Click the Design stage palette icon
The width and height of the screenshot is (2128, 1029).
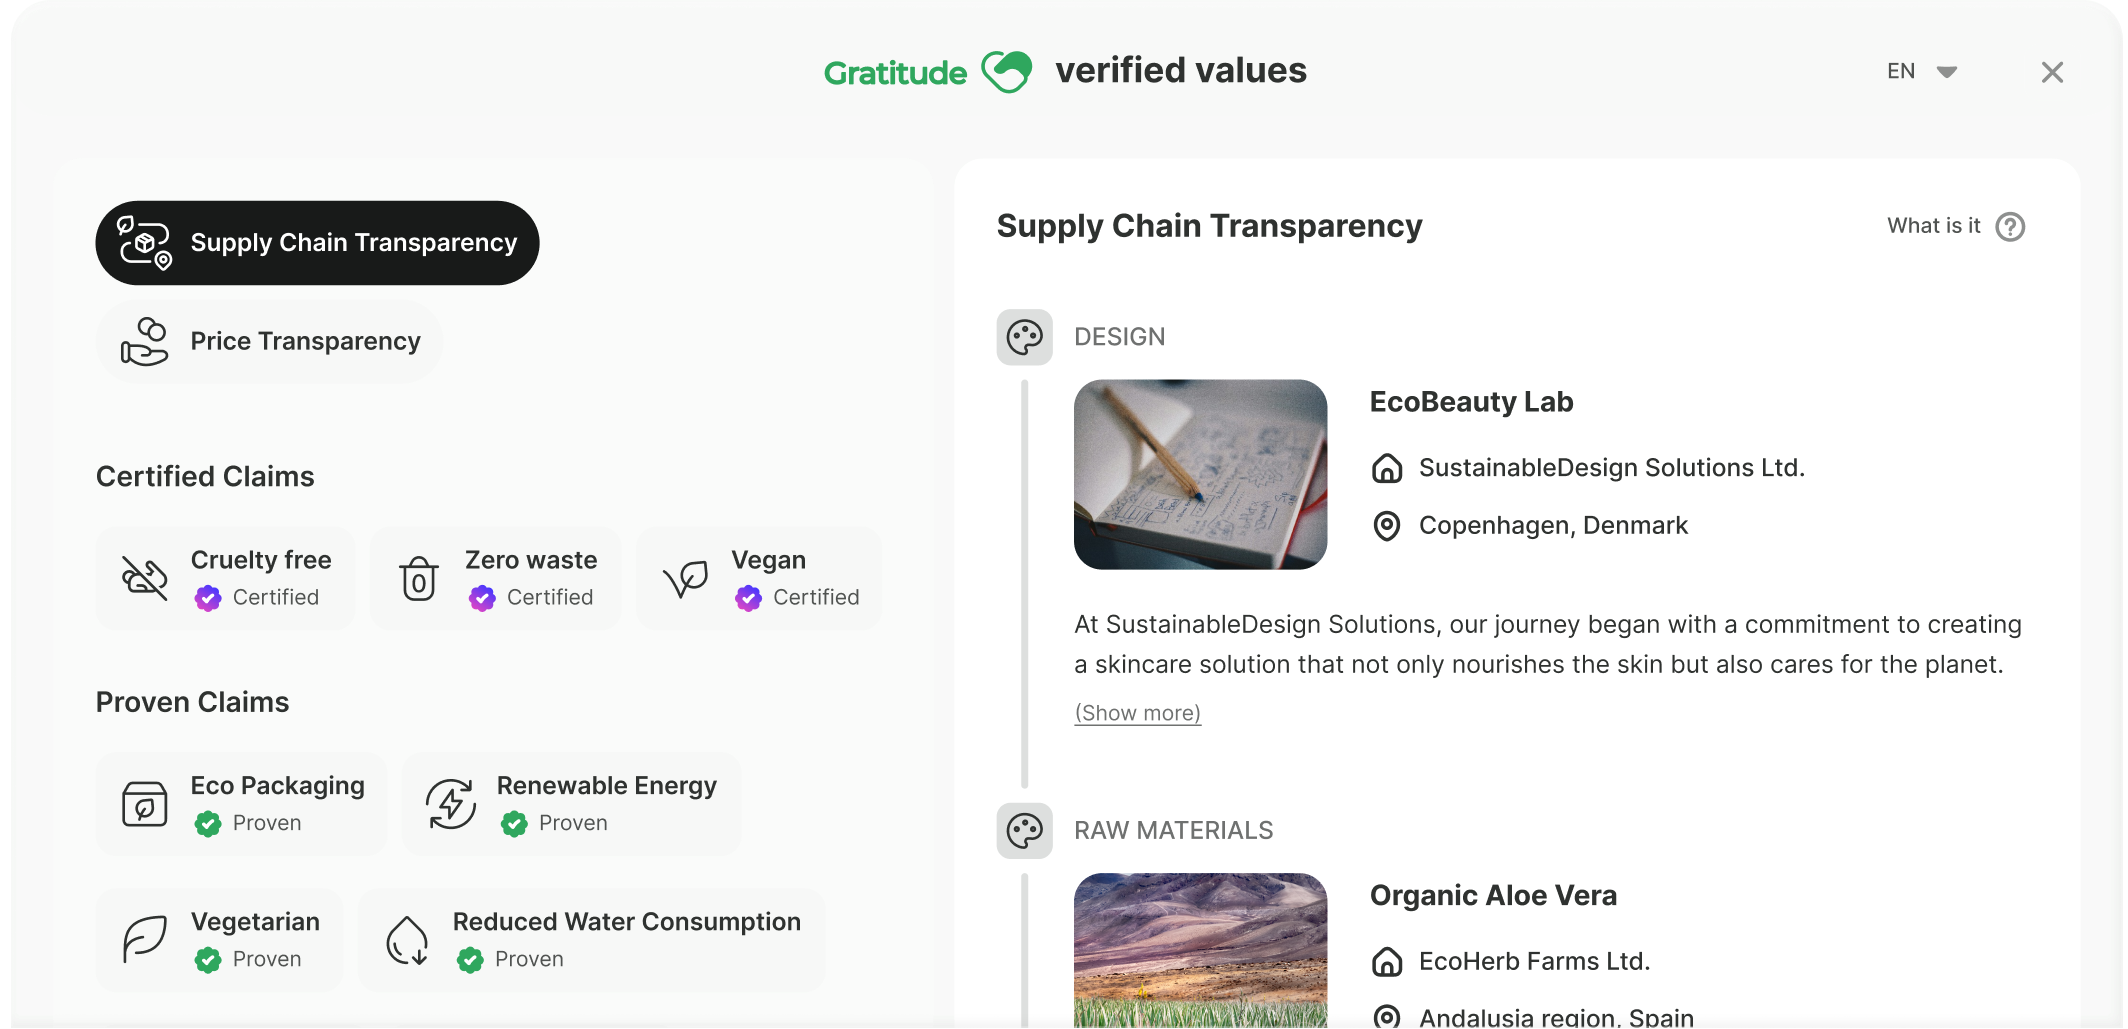click(1024, 337)
